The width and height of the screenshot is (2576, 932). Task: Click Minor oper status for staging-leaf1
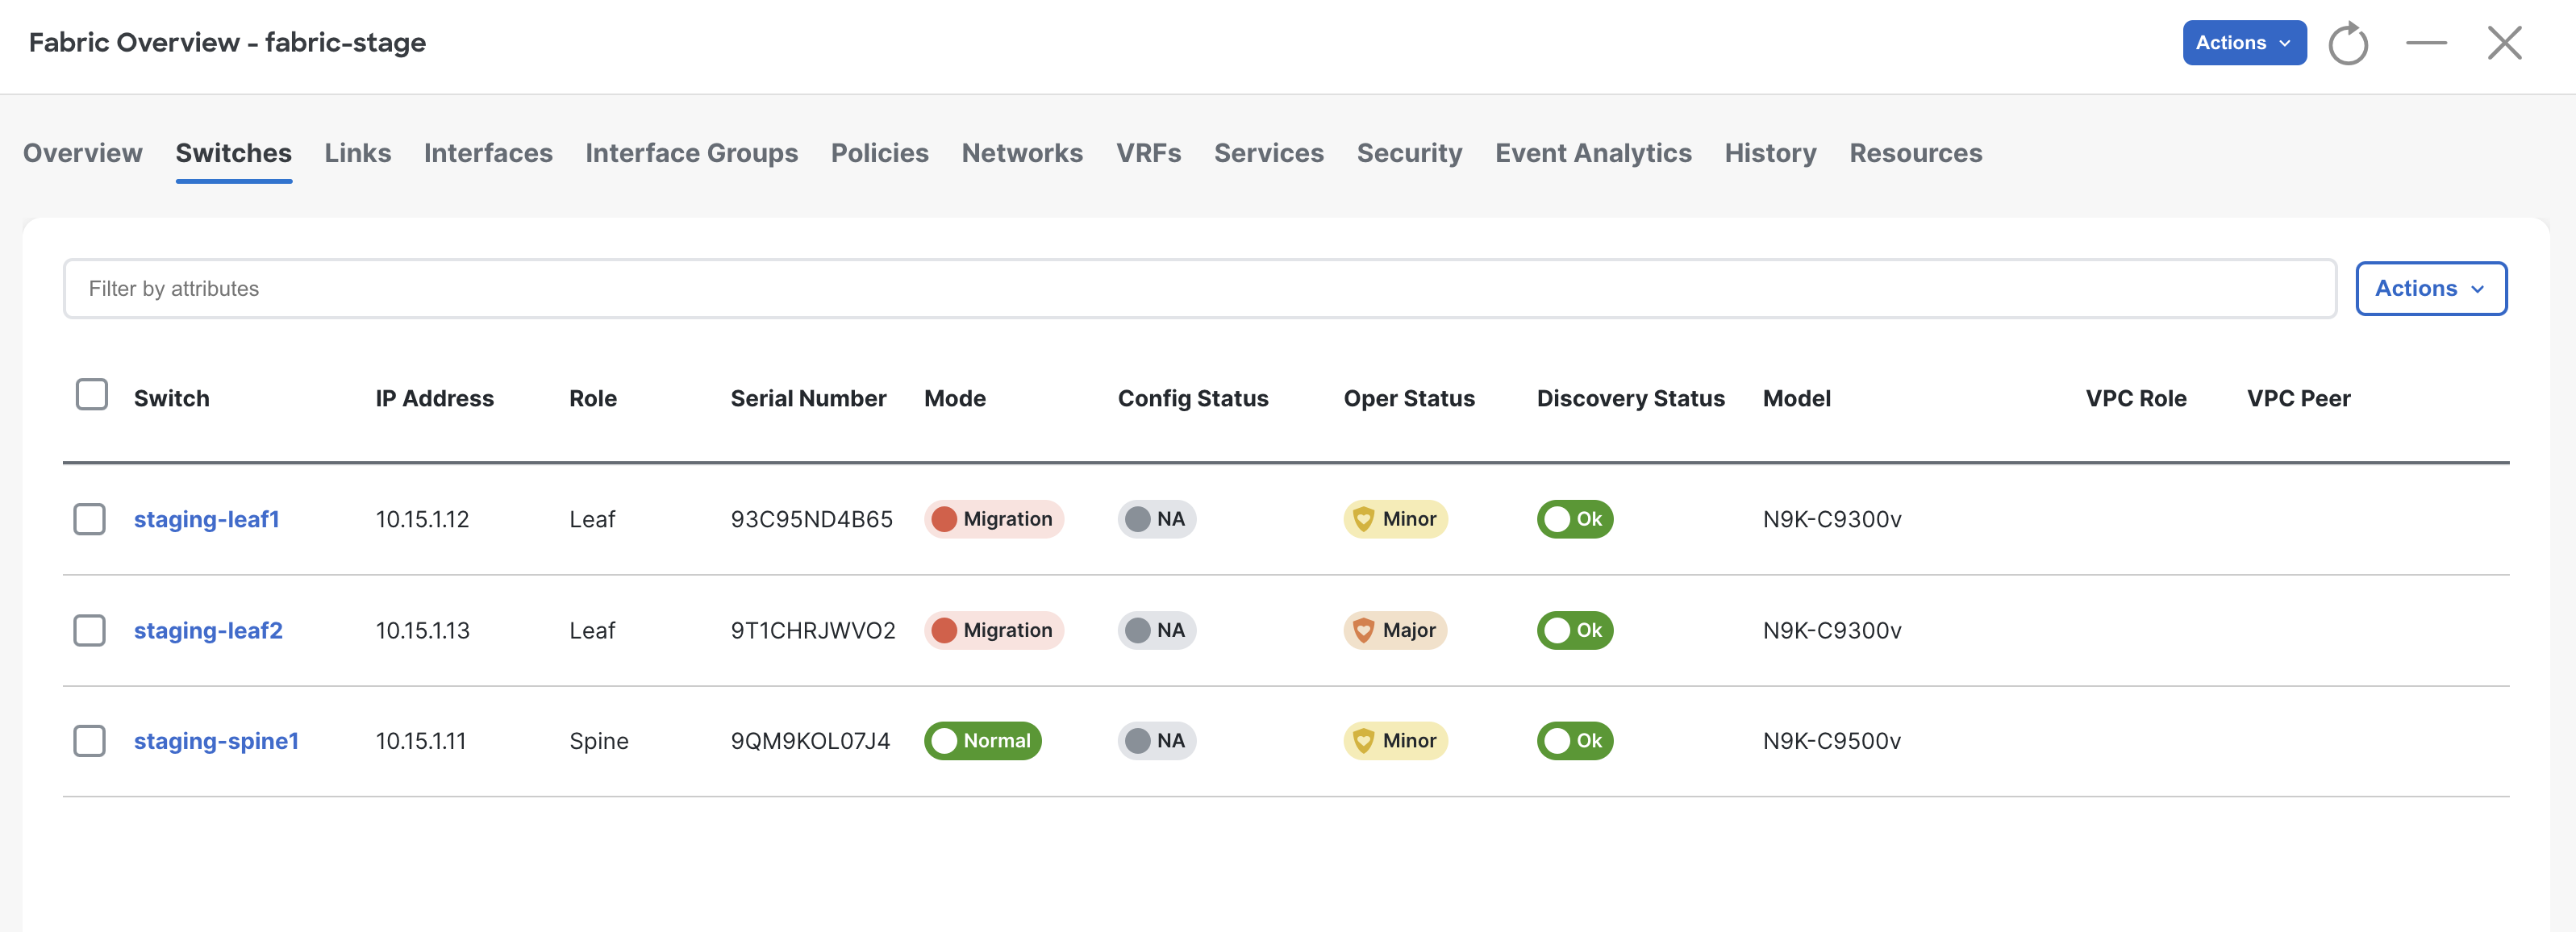(1396, 519)
